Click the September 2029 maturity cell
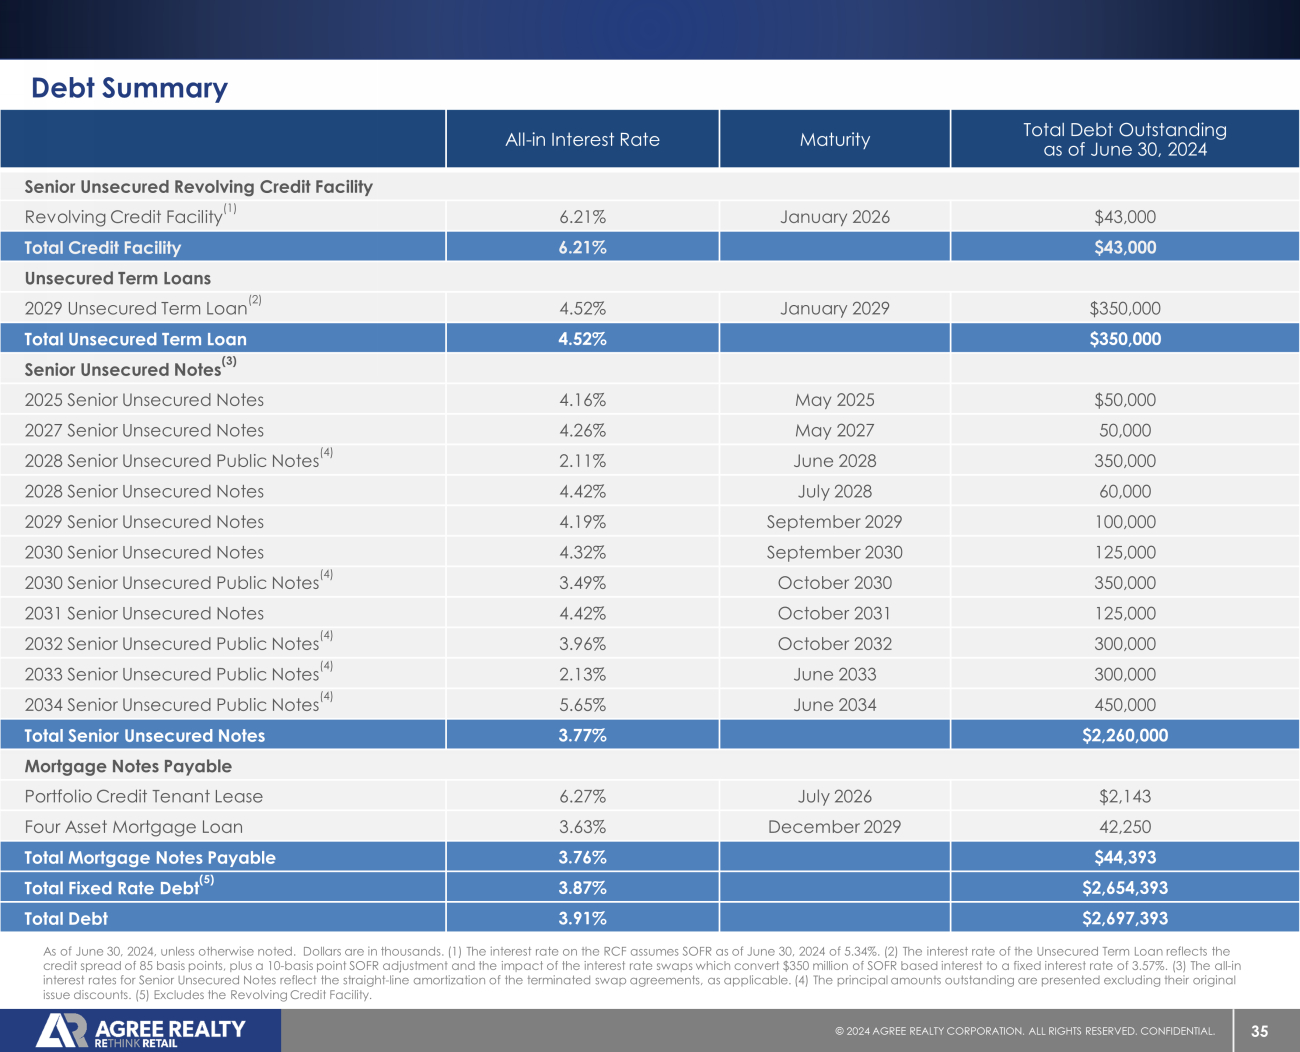The width and height of the screenshot is (1300, 1052). coord(834,522)
